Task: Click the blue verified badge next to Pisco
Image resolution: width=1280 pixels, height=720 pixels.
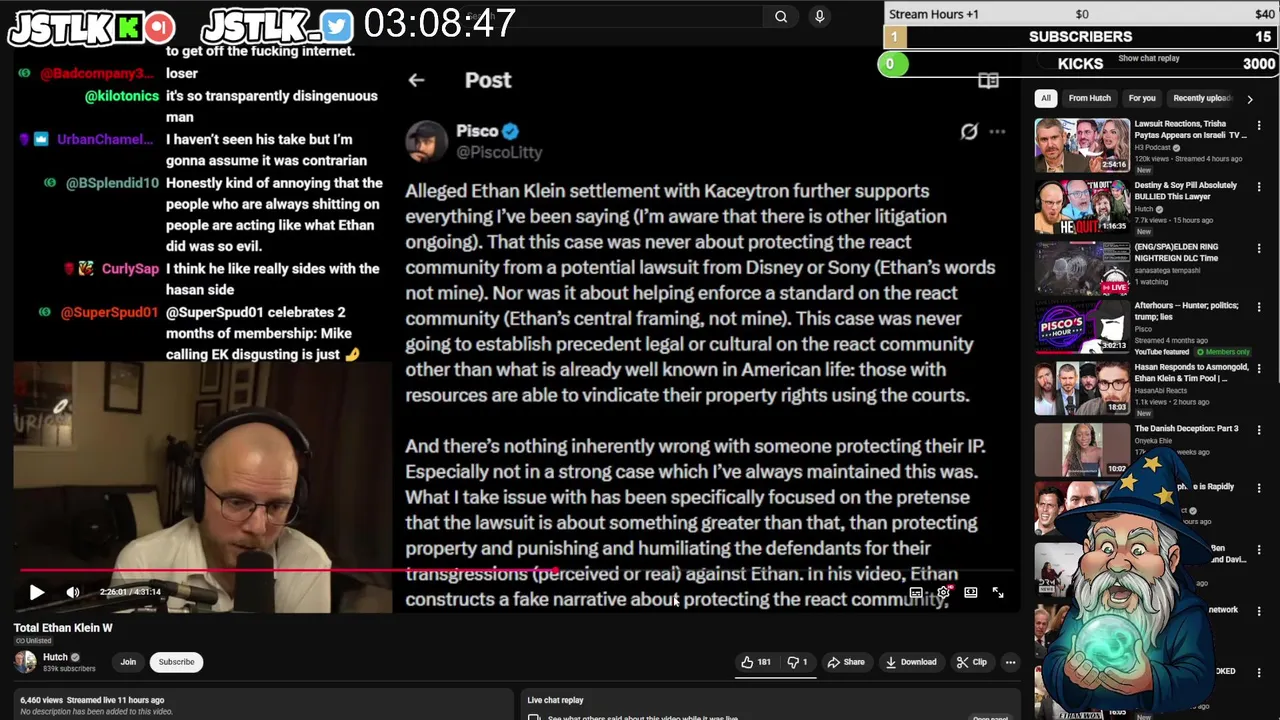Action: [x=510, y=131]
